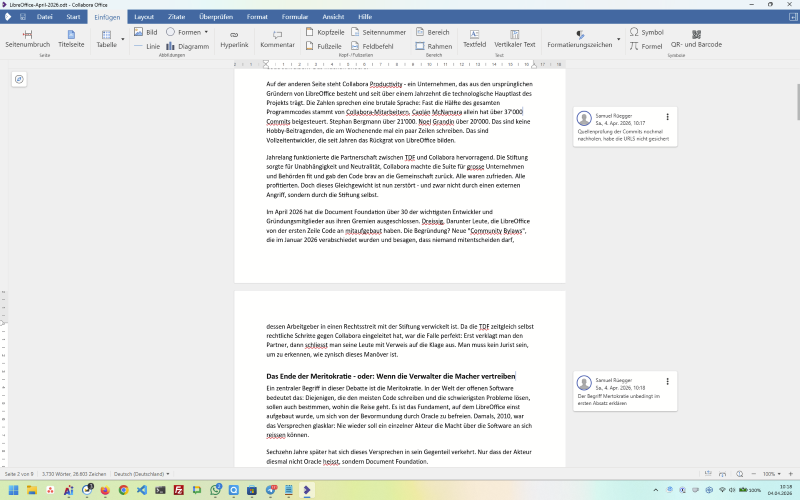800x500 pixels.
Task: Open the Überprüfen tab
Action: 216,17
